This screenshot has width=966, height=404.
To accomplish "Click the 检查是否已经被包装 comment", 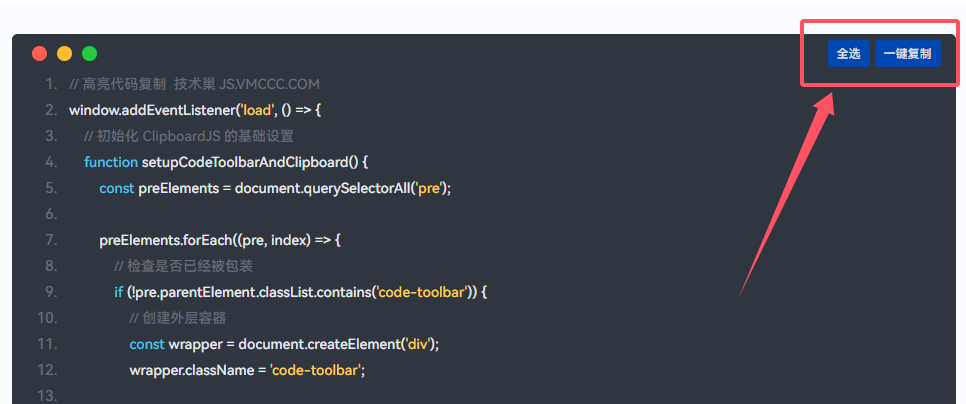I will point(183,266).
